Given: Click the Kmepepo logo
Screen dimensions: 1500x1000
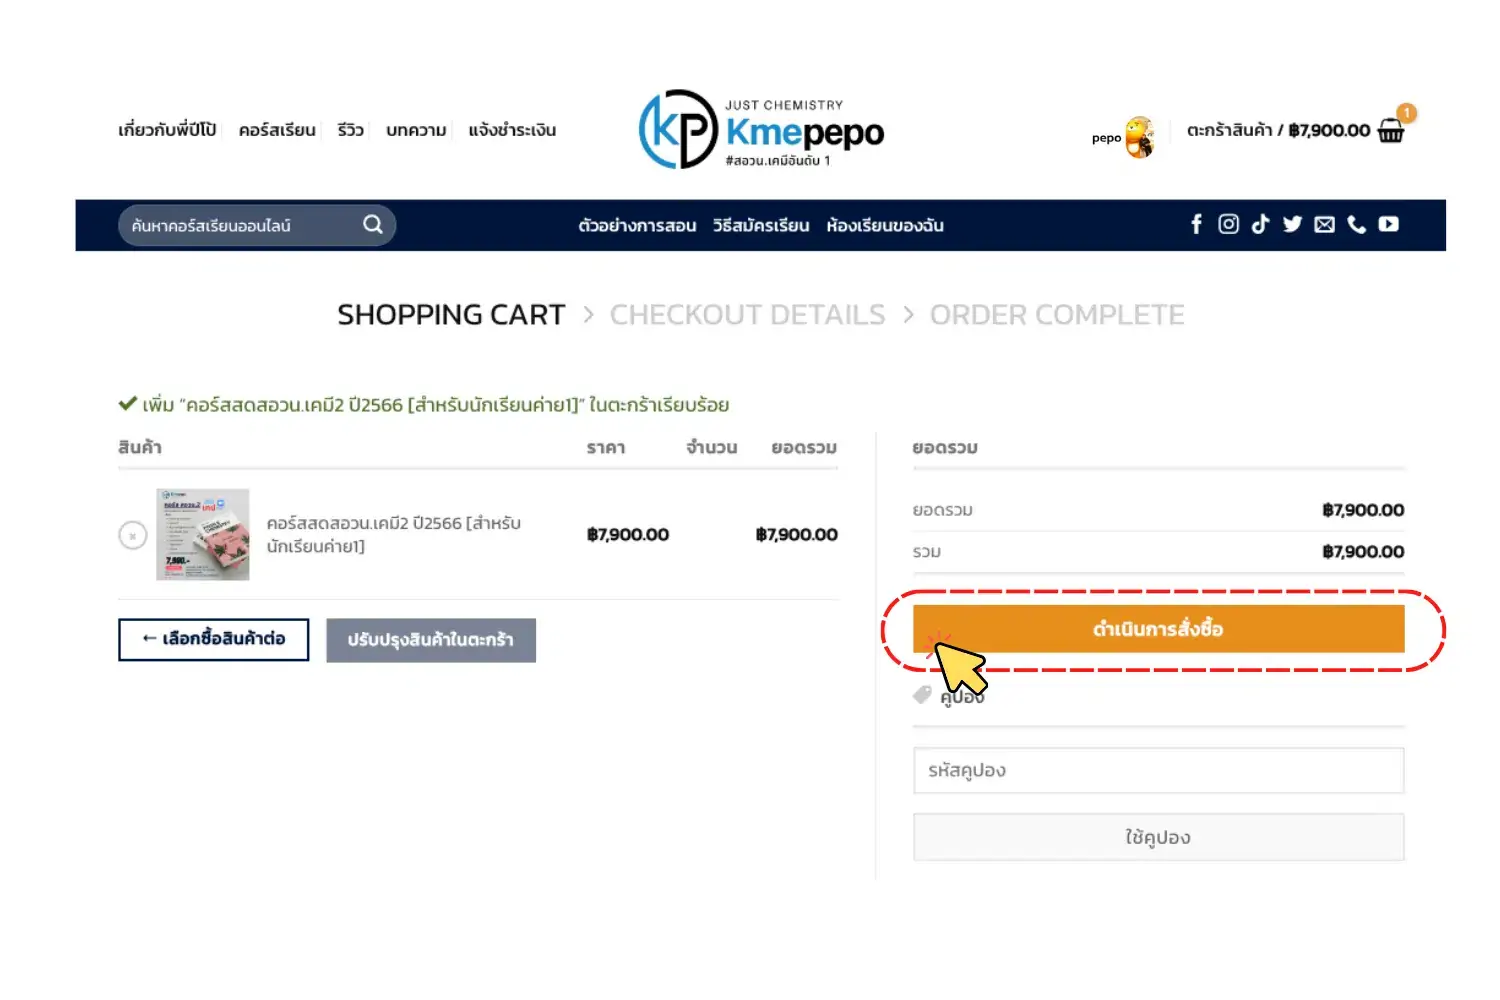Looking at the screenshot, I should click(761, 130).
